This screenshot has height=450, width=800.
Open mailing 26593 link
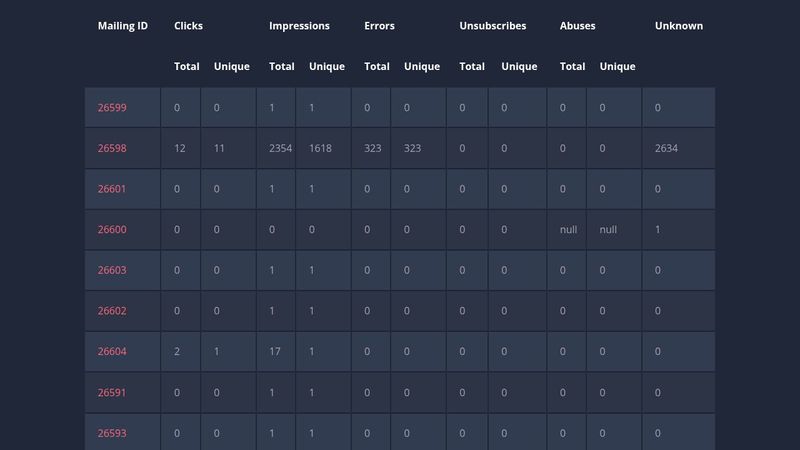(x=112, y=434)
